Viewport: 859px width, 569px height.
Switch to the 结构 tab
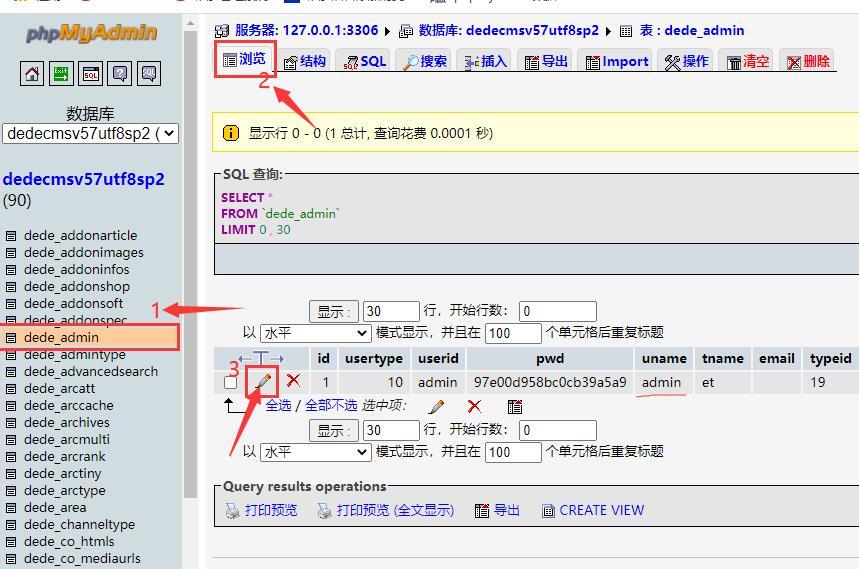coord(305,61)
